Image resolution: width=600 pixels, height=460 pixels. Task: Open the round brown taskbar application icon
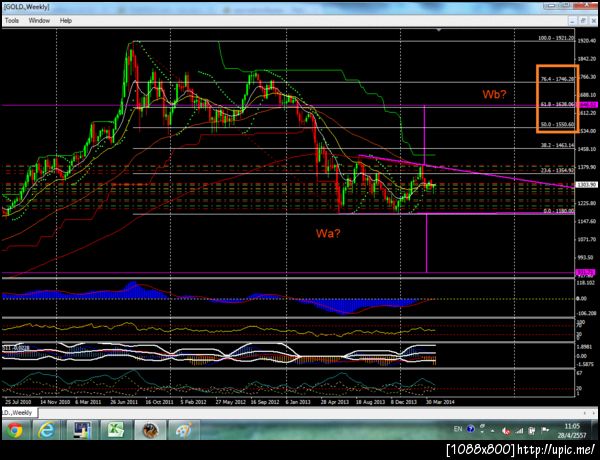click(150, 431)
